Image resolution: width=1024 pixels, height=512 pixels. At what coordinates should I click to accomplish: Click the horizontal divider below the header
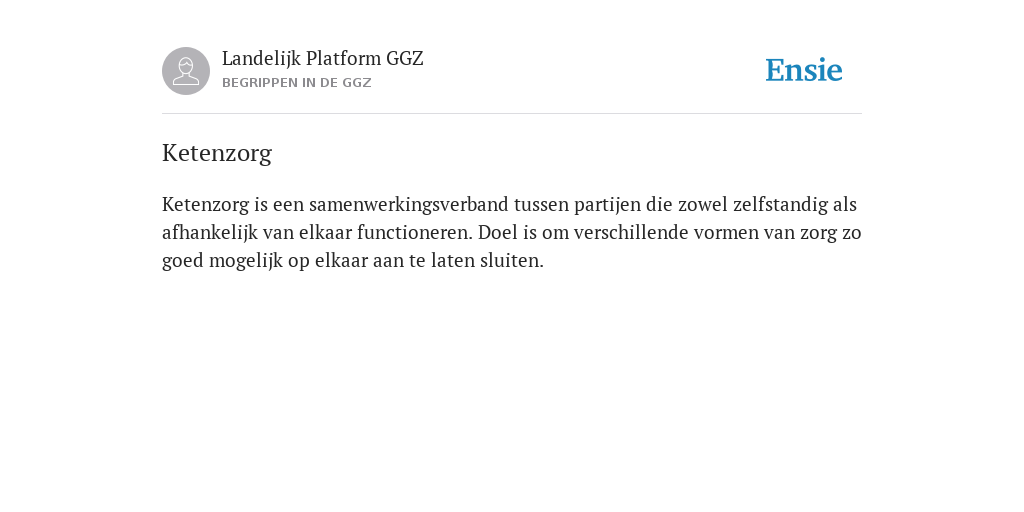click(x=512, y=114)
